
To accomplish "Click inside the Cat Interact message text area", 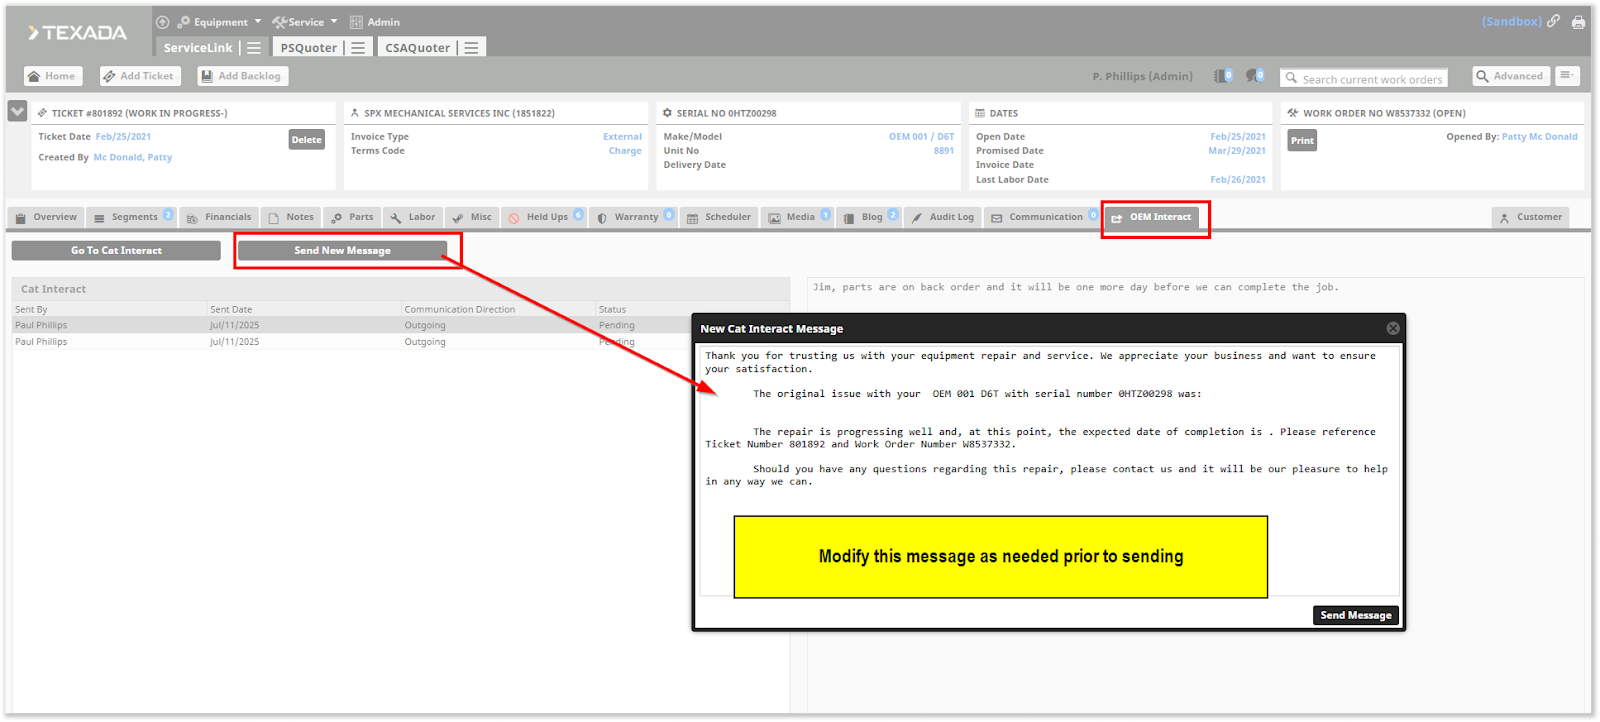I will [1050, 470].
